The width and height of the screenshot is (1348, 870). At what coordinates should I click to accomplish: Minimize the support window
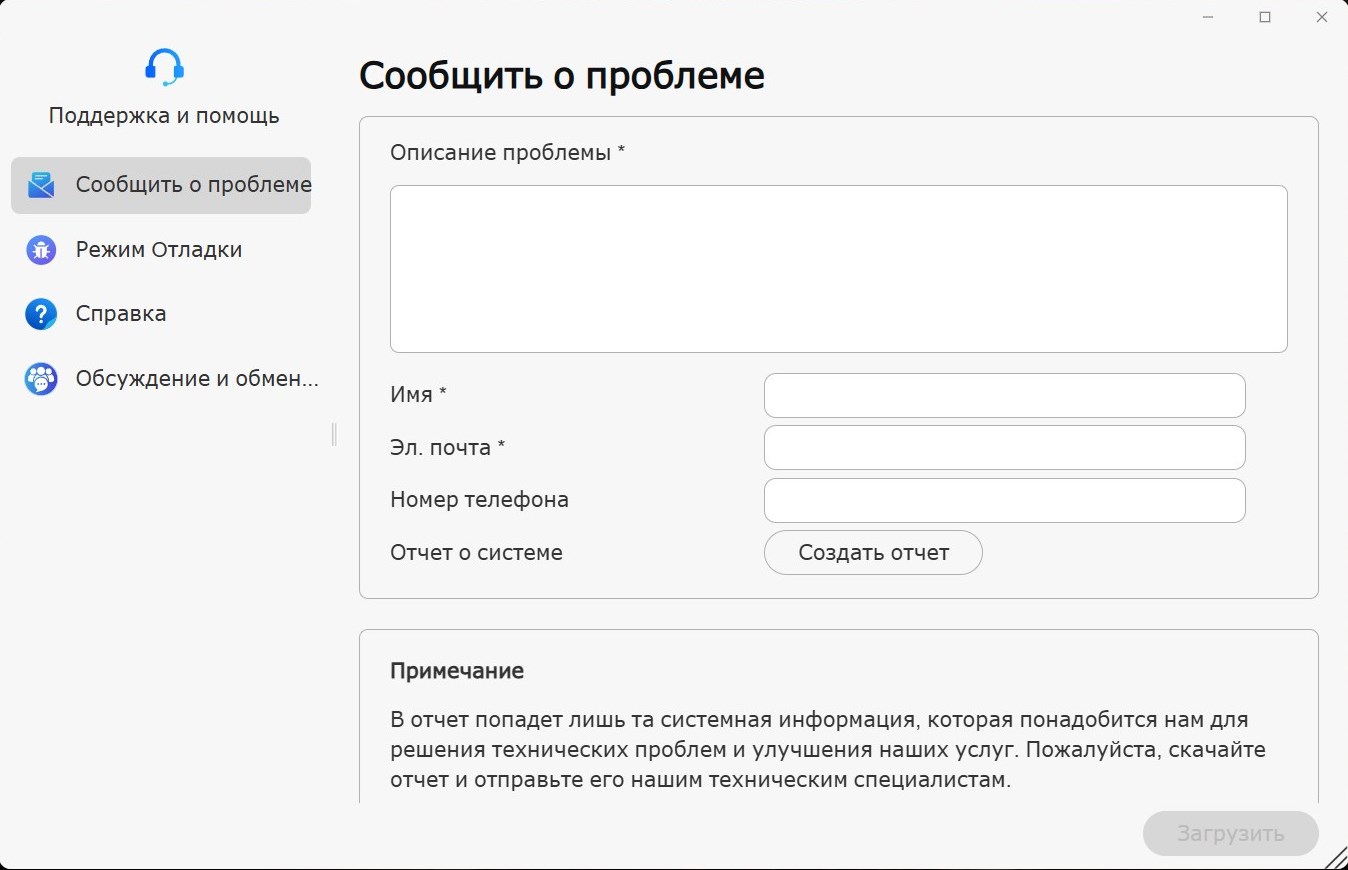pyautogui.click(x=1208, y=17)
